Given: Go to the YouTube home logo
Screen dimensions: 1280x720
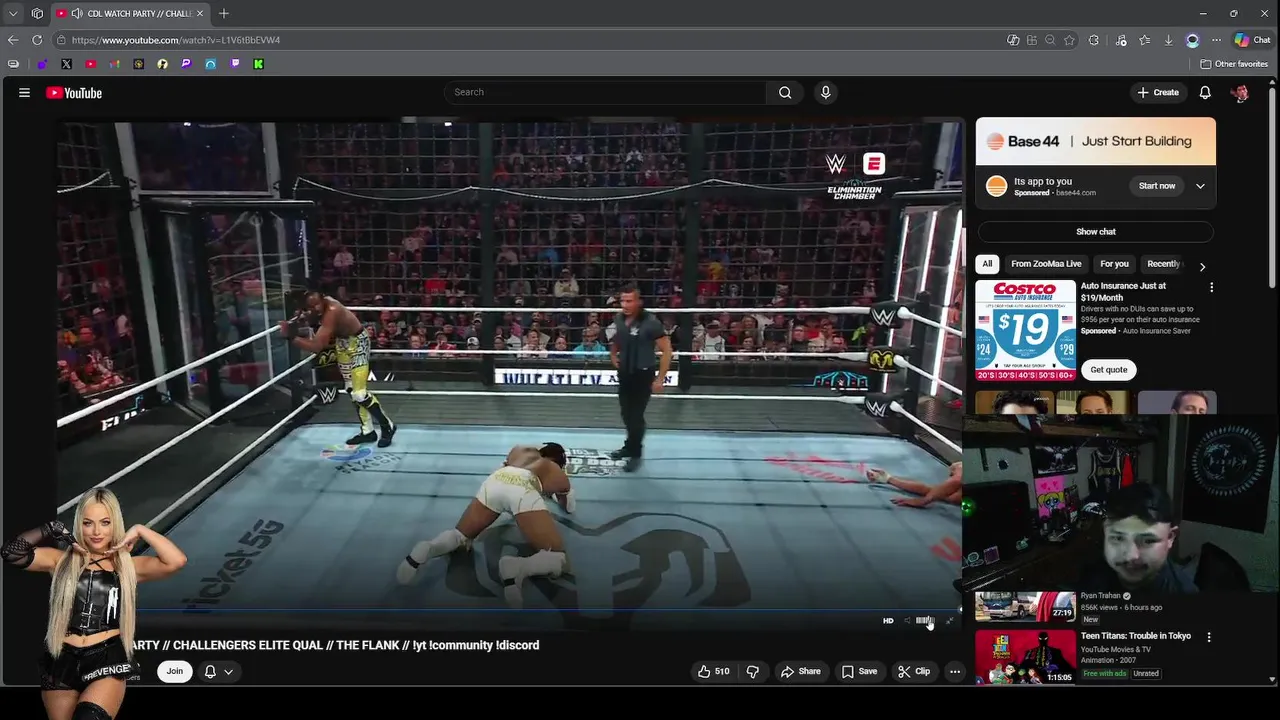Looking at the screenshot, I should (74, 93).
